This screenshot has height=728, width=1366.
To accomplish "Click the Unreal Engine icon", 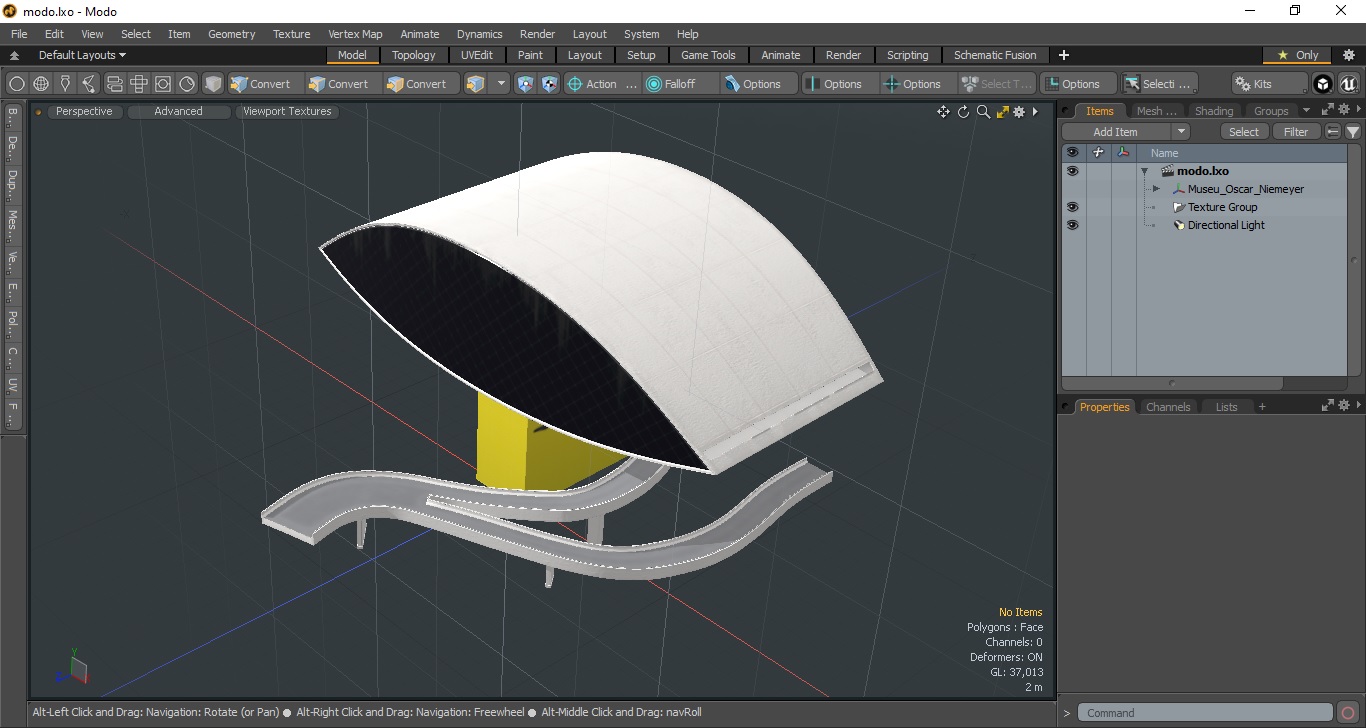I will (x=1348, y=84).
